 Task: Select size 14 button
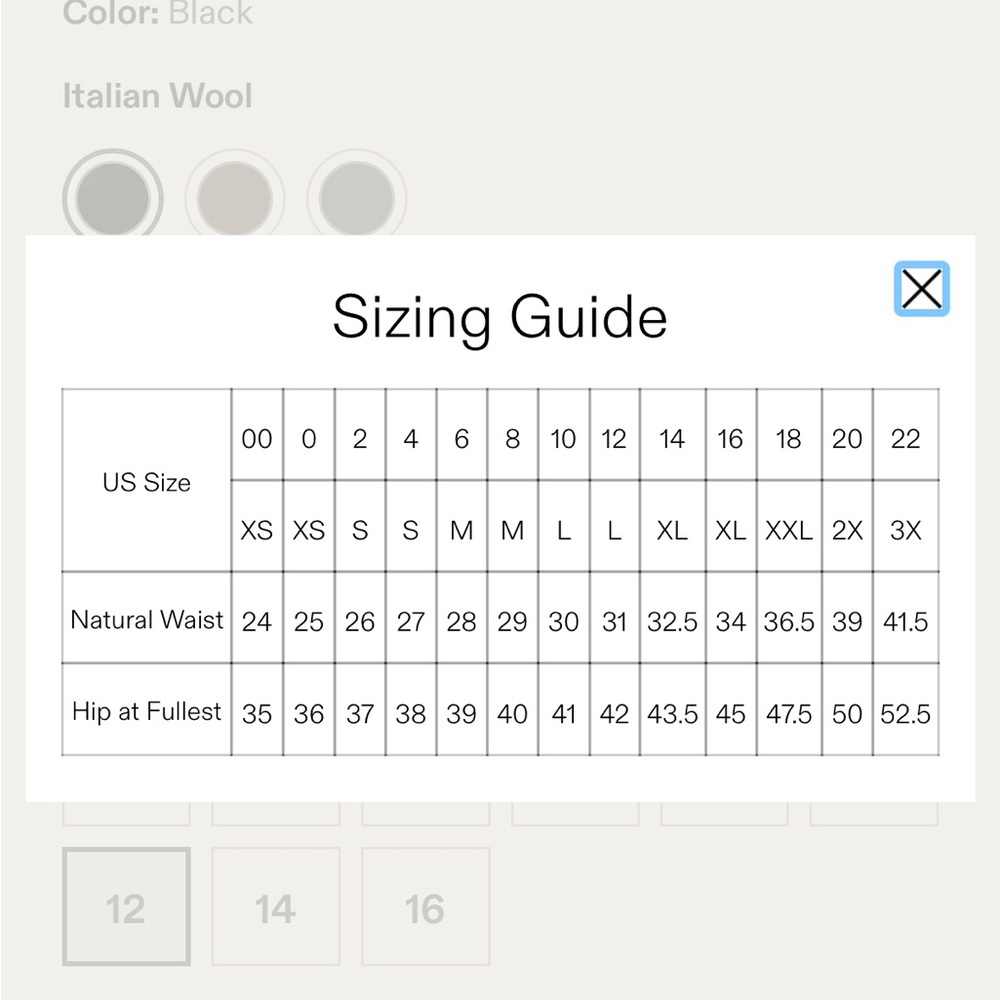click(x=276, y=906)
